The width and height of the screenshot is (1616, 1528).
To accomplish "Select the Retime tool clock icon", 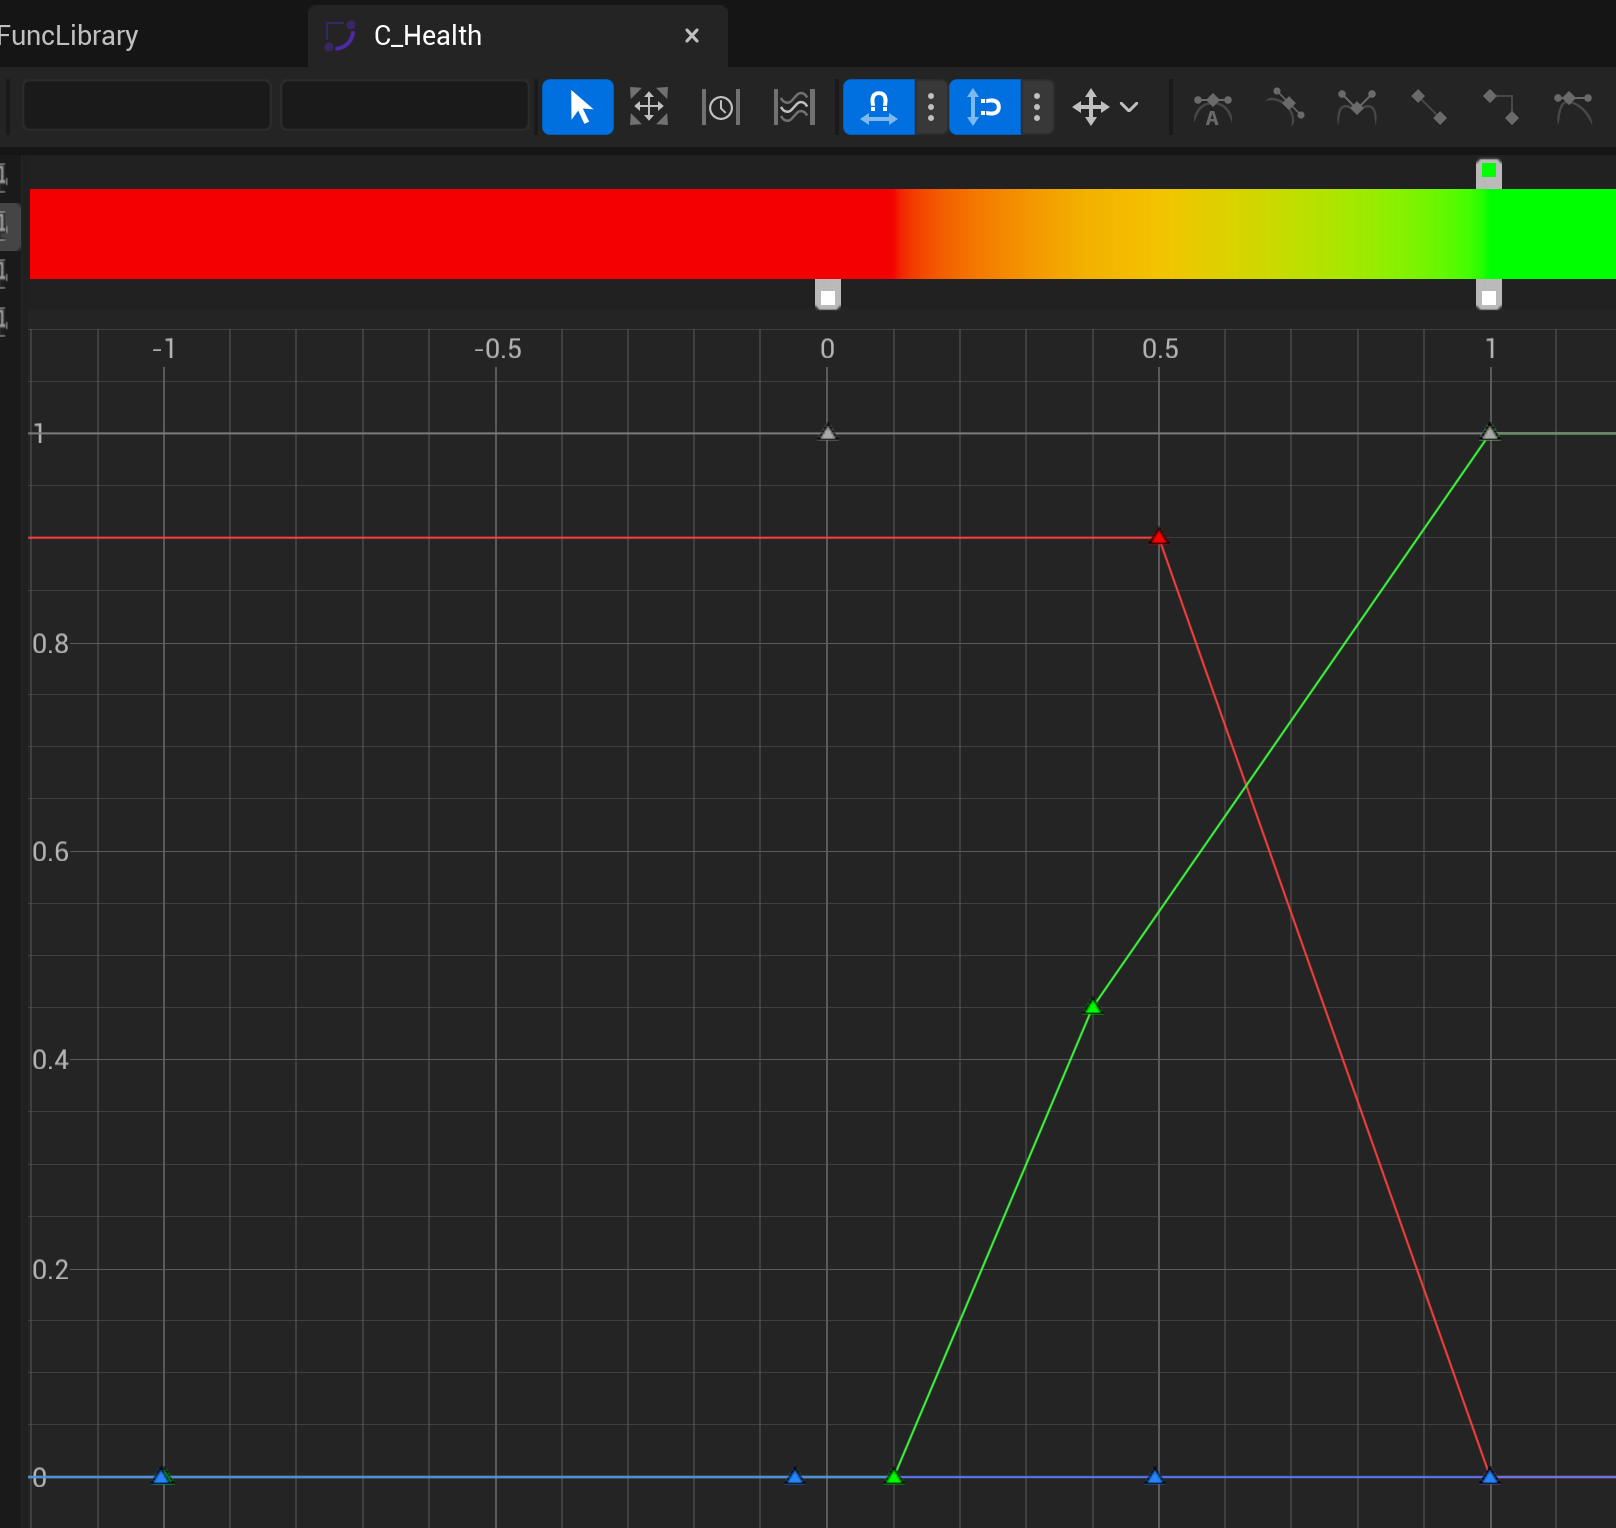I will (720, 107).
